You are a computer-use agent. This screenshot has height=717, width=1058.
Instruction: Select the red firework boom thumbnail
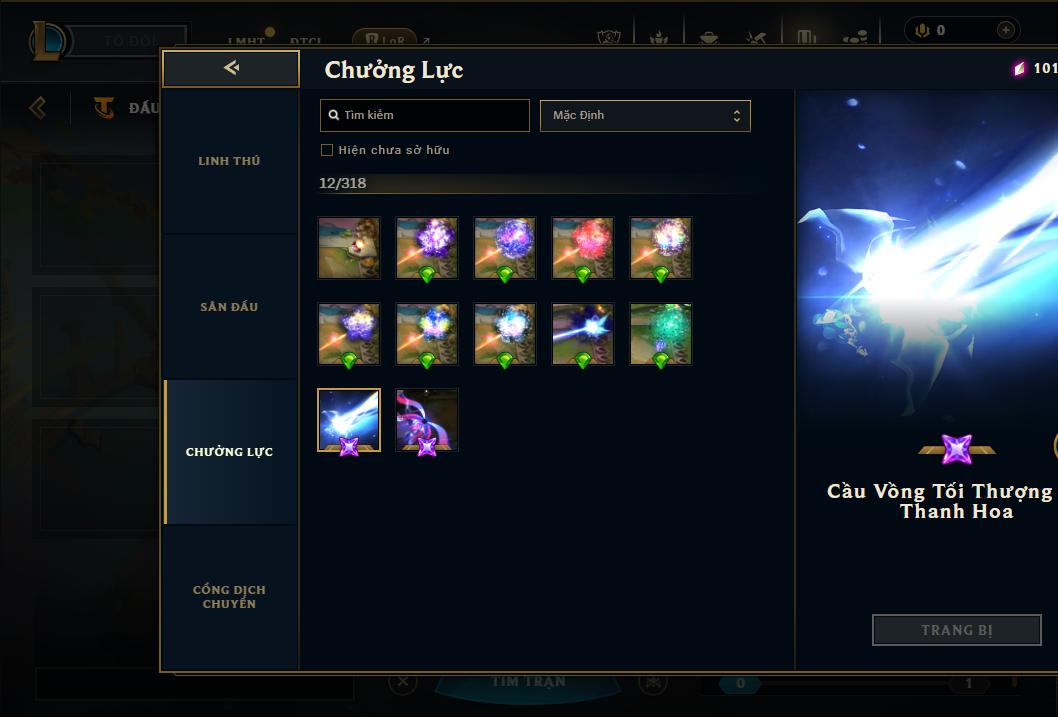(583, 248)
